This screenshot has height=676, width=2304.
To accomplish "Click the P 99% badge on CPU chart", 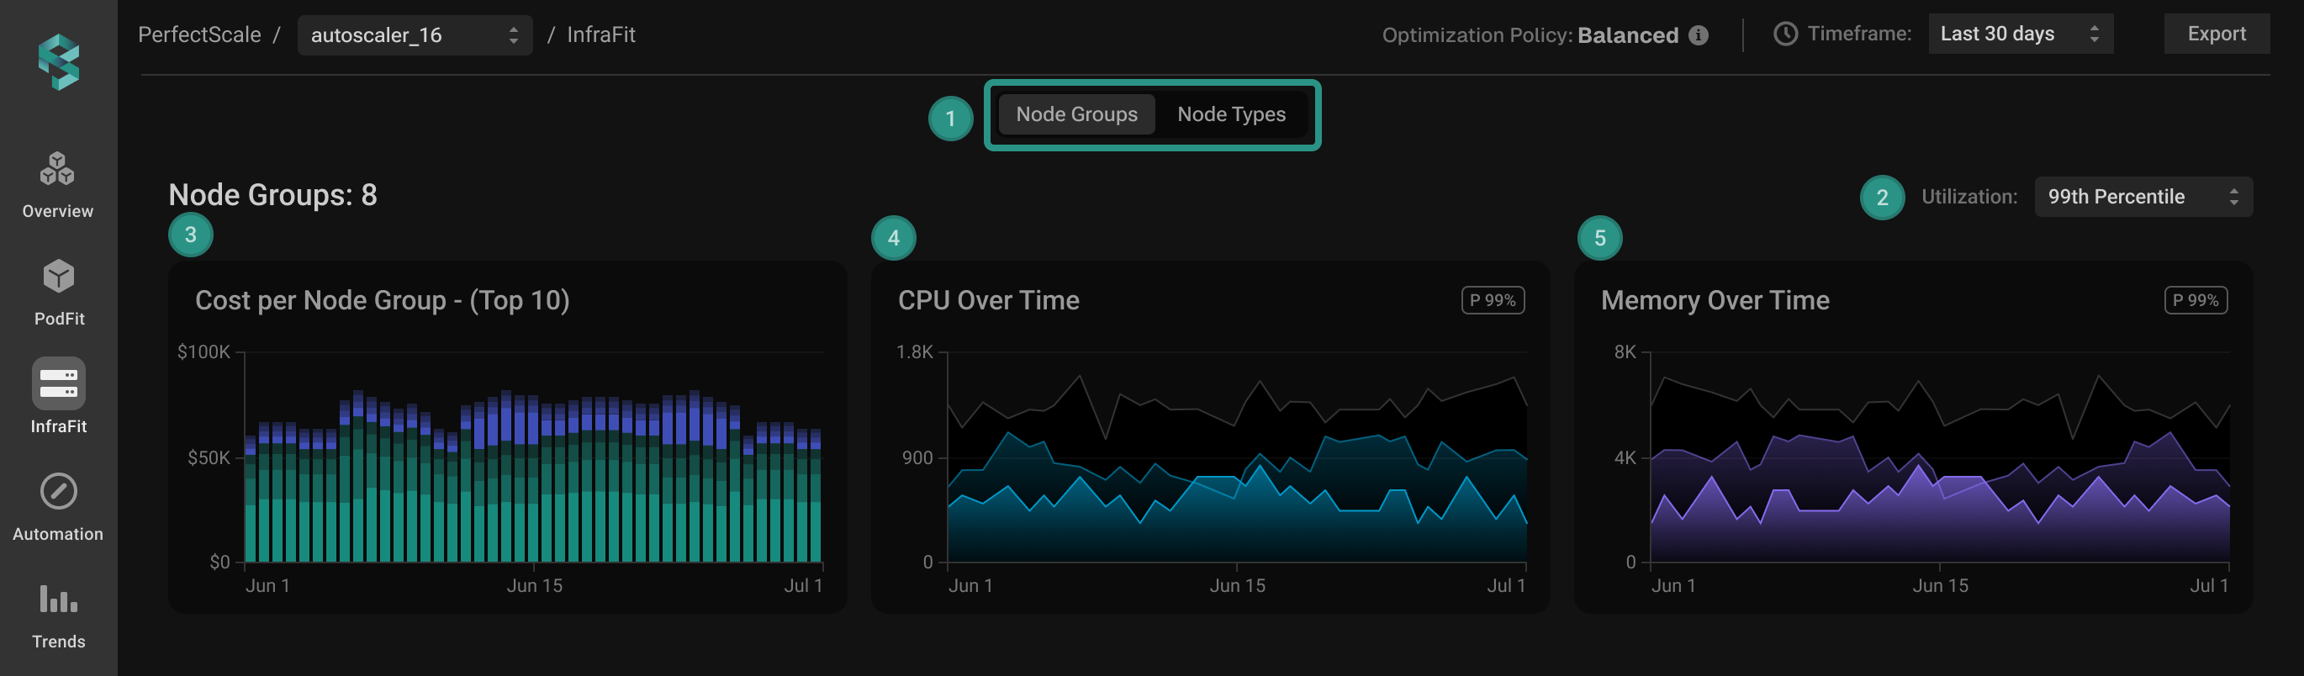I will (1492, 300).
